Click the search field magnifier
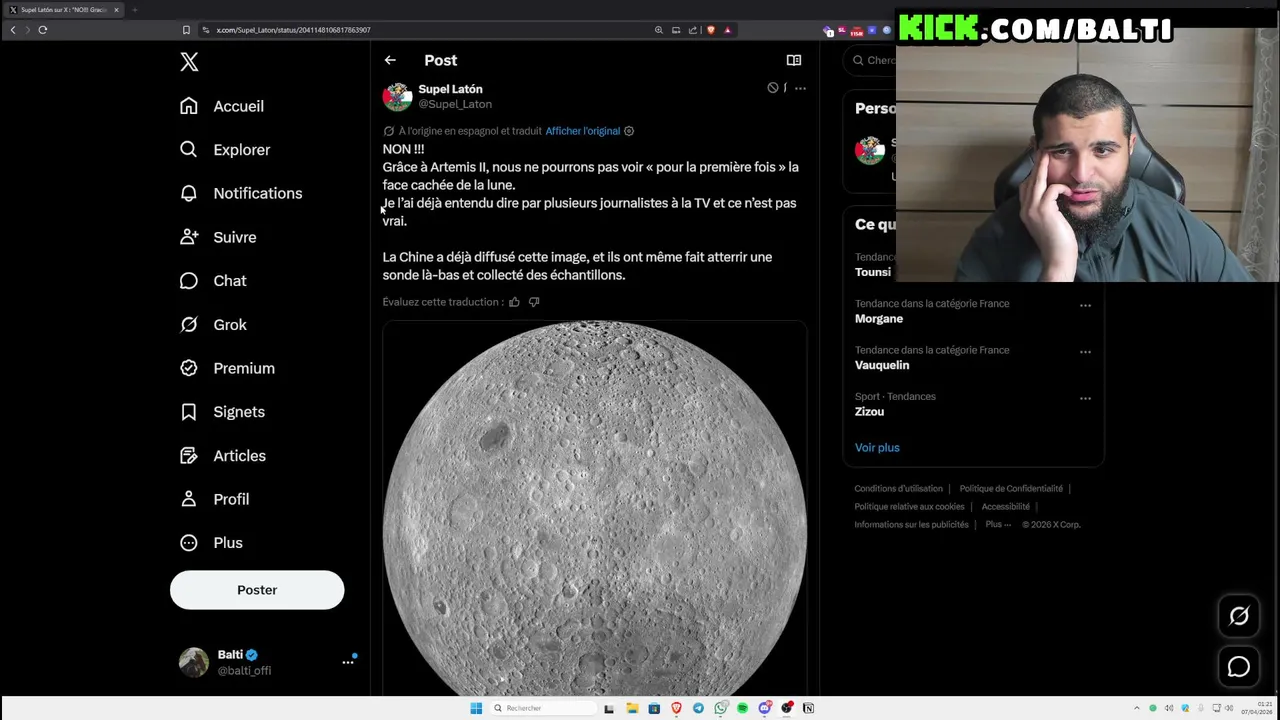This screenshot has height=720, width=1280. [858, 60]
